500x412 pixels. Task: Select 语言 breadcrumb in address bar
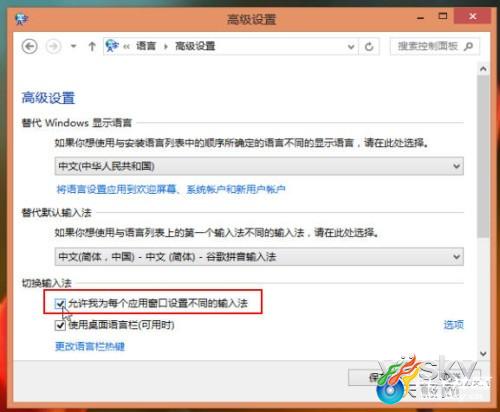point(146,46)
